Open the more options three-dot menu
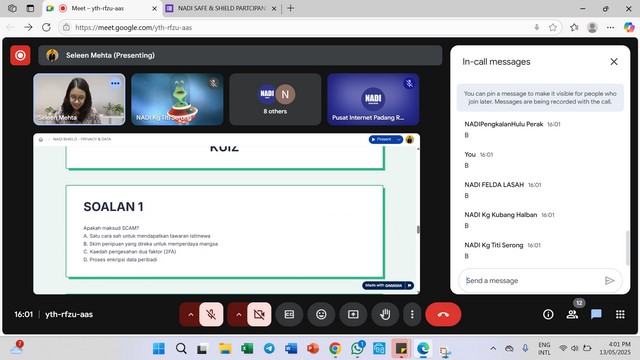The width and height of the screenshot is (640, 360). pyautogui.click(x=412, y=314)
